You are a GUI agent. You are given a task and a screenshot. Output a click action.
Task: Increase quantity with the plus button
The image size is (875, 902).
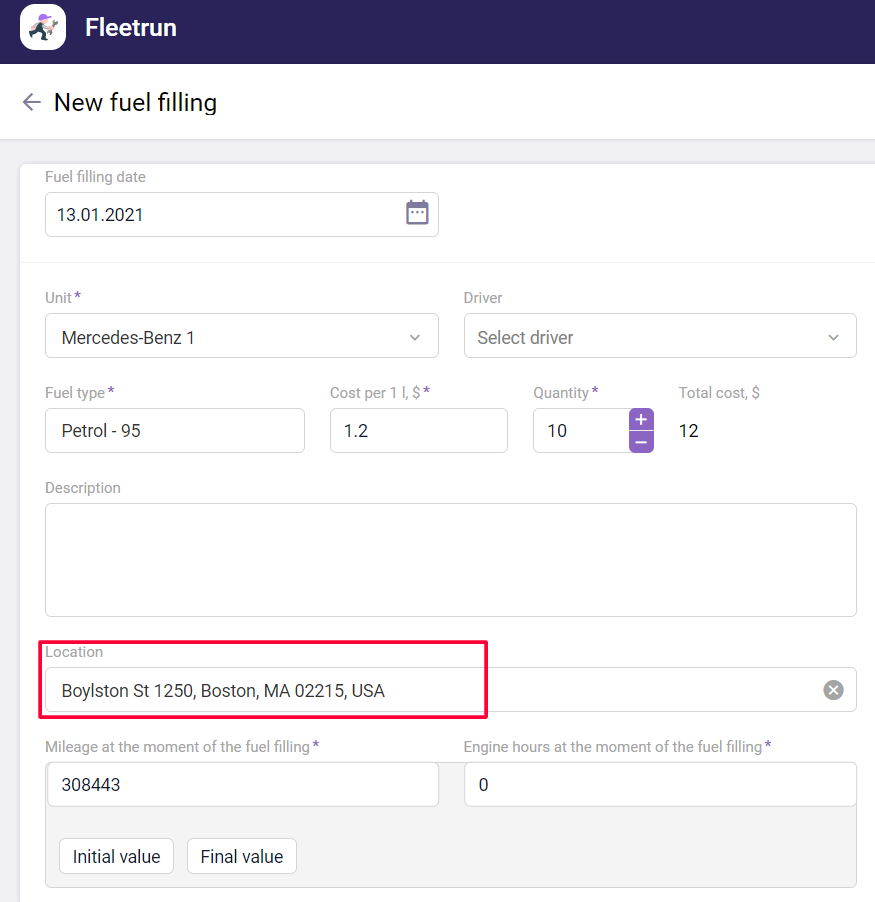point(641,419)
